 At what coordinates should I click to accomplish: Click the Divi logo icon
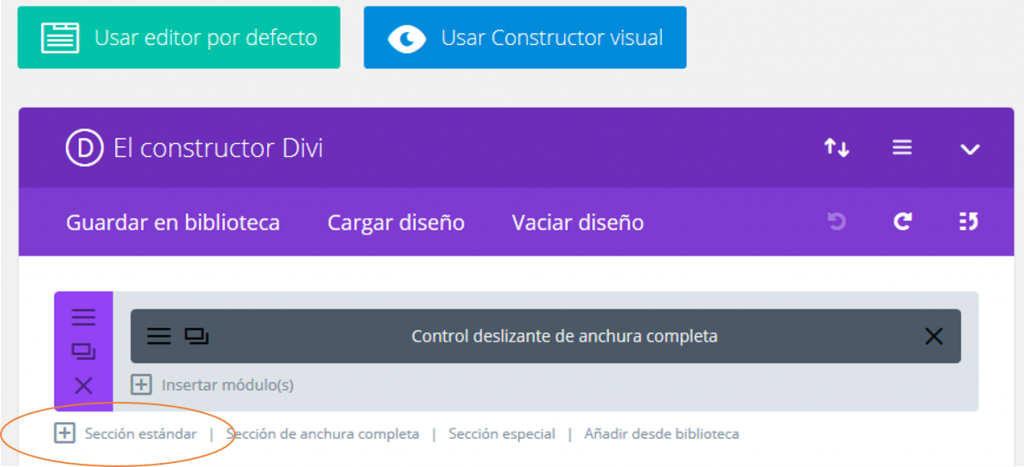click(84, 148)
